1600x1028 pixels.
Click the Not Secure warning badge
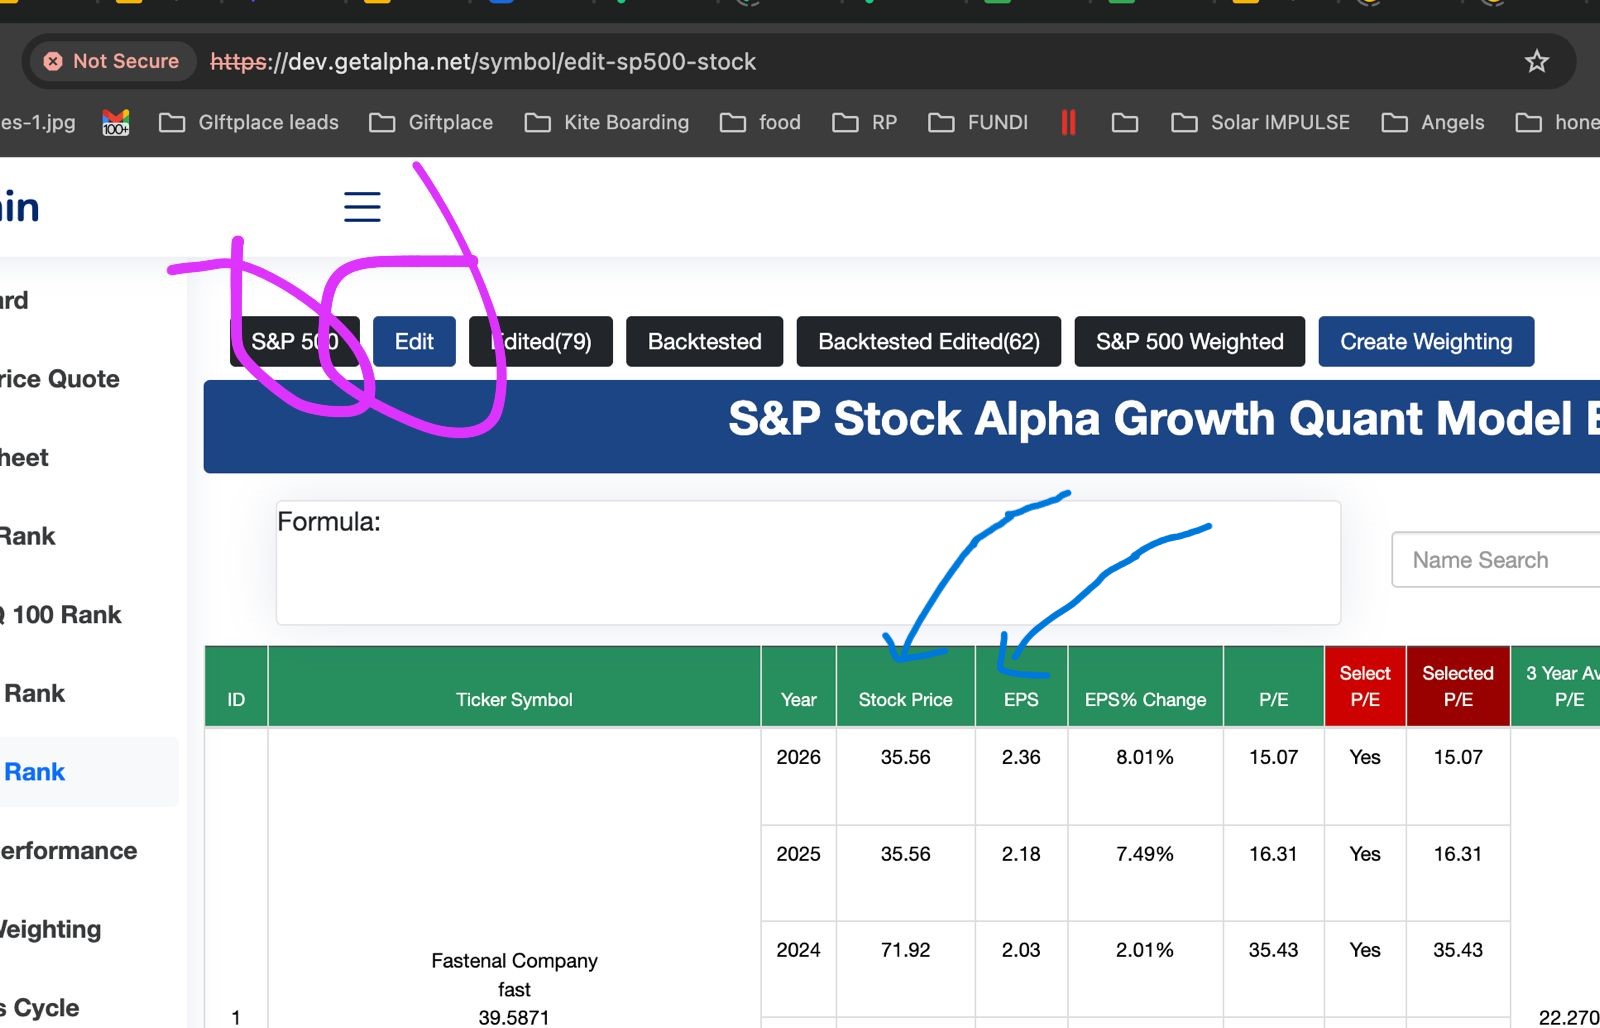point(111,62)
